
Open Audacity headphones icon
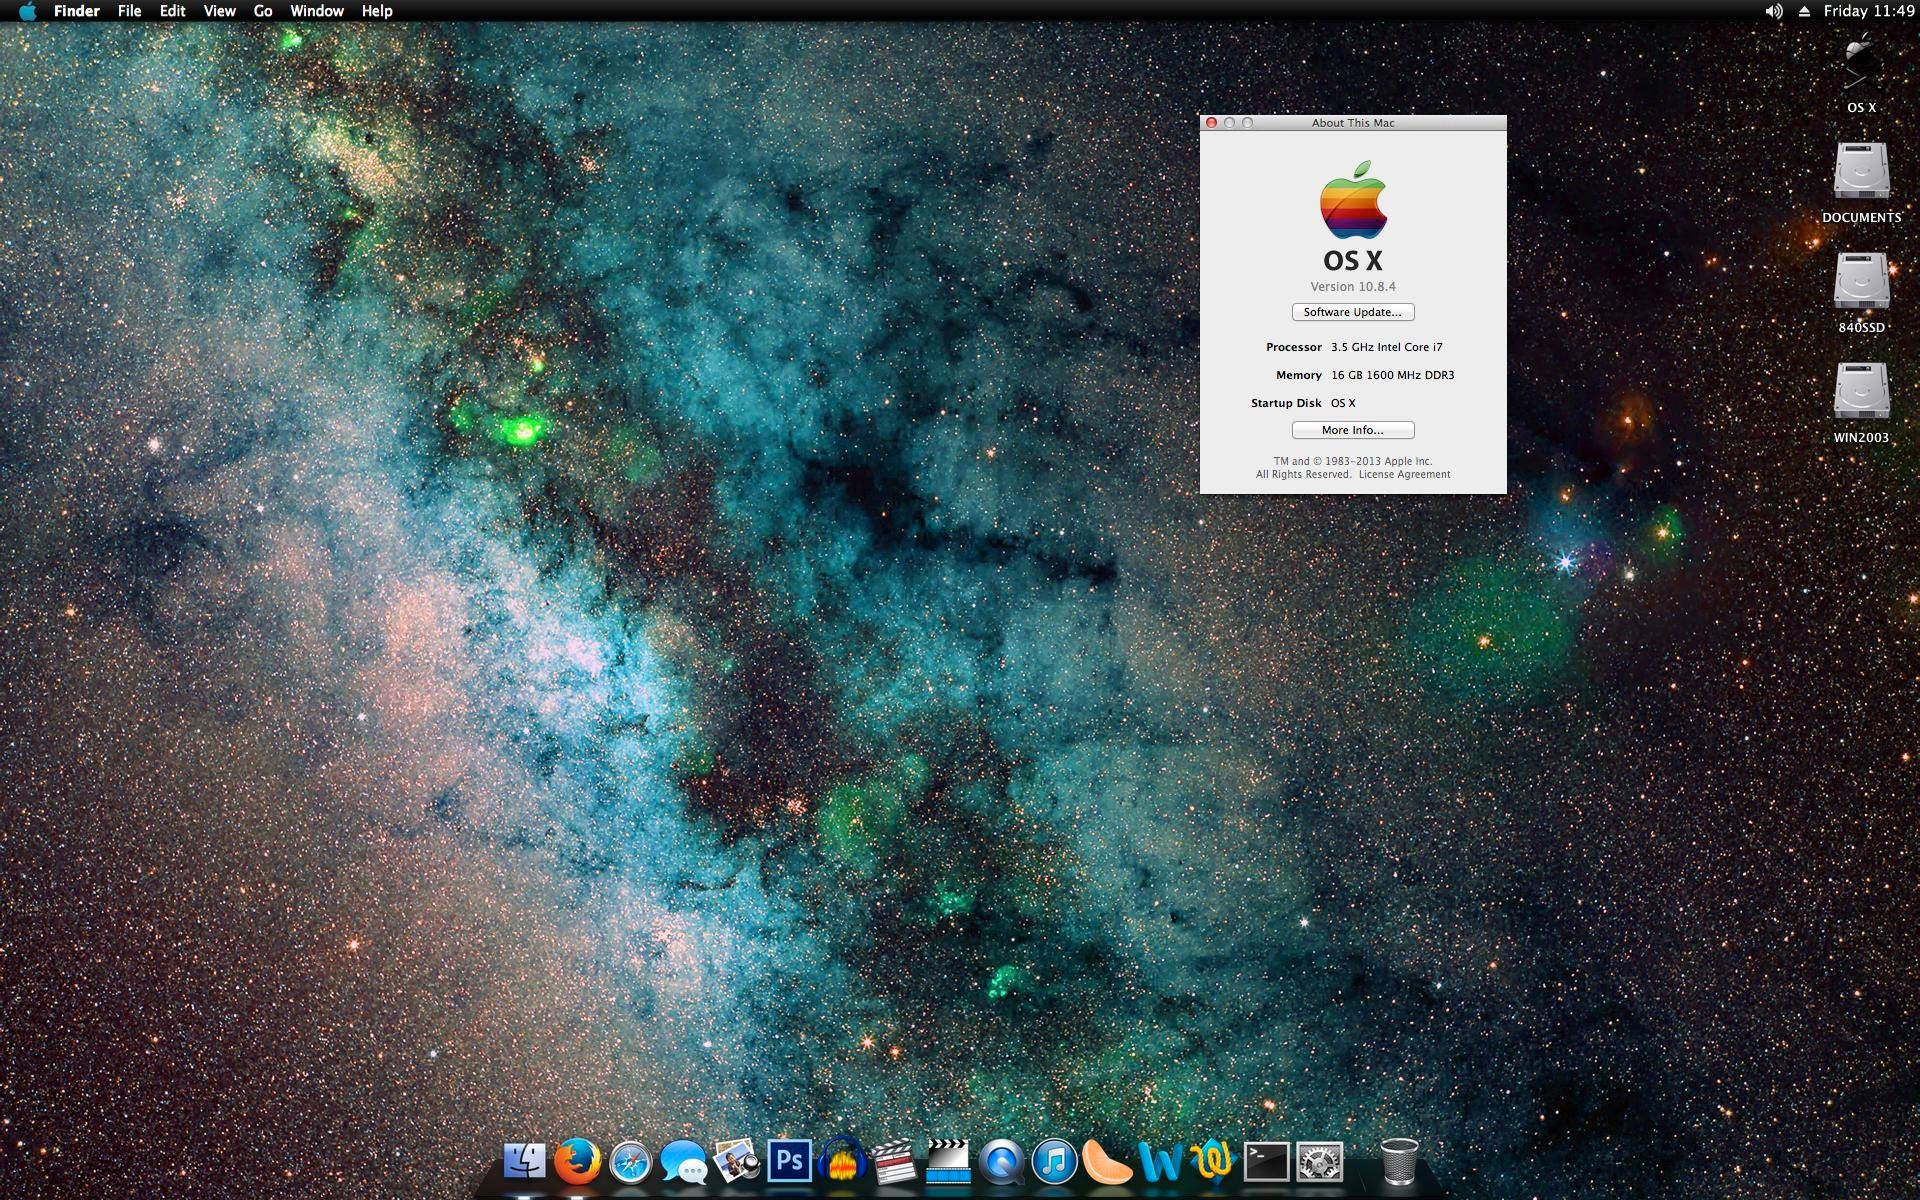[x=842, y=1162]
